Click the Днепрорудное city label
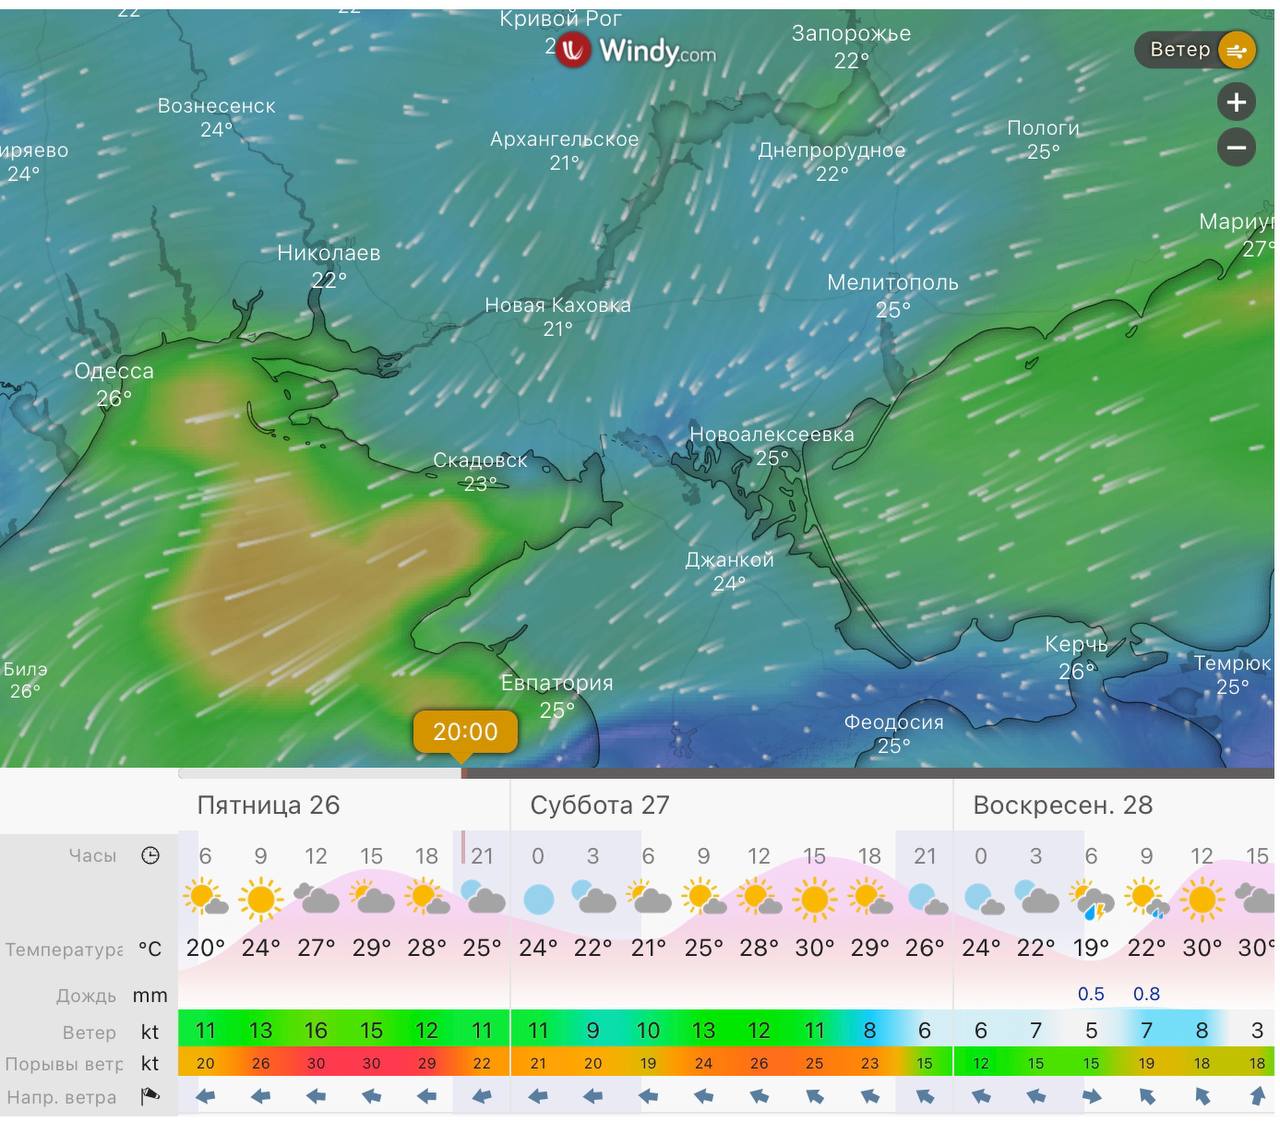Screen dimensions: 1280x1134 click(831, 150)
